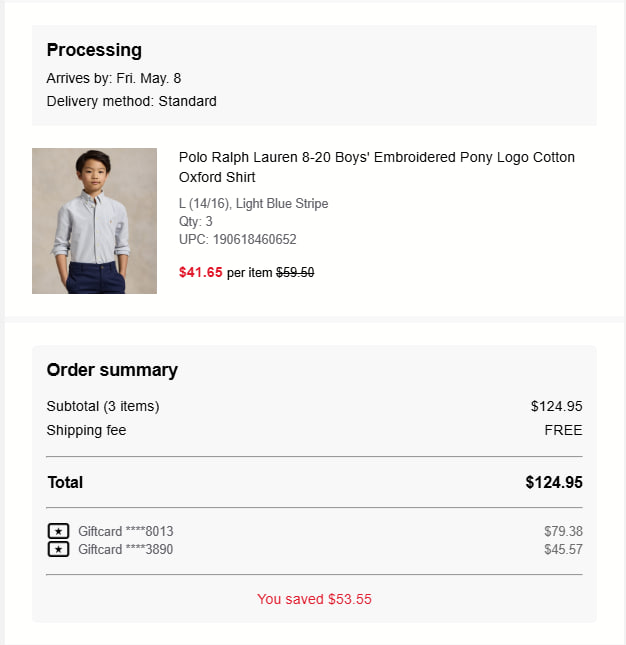Viewport: 626px width, 645px height.
Task: Open the Polo Ralph Lauren Oxford Shirt title
Action: coord(376,167)
